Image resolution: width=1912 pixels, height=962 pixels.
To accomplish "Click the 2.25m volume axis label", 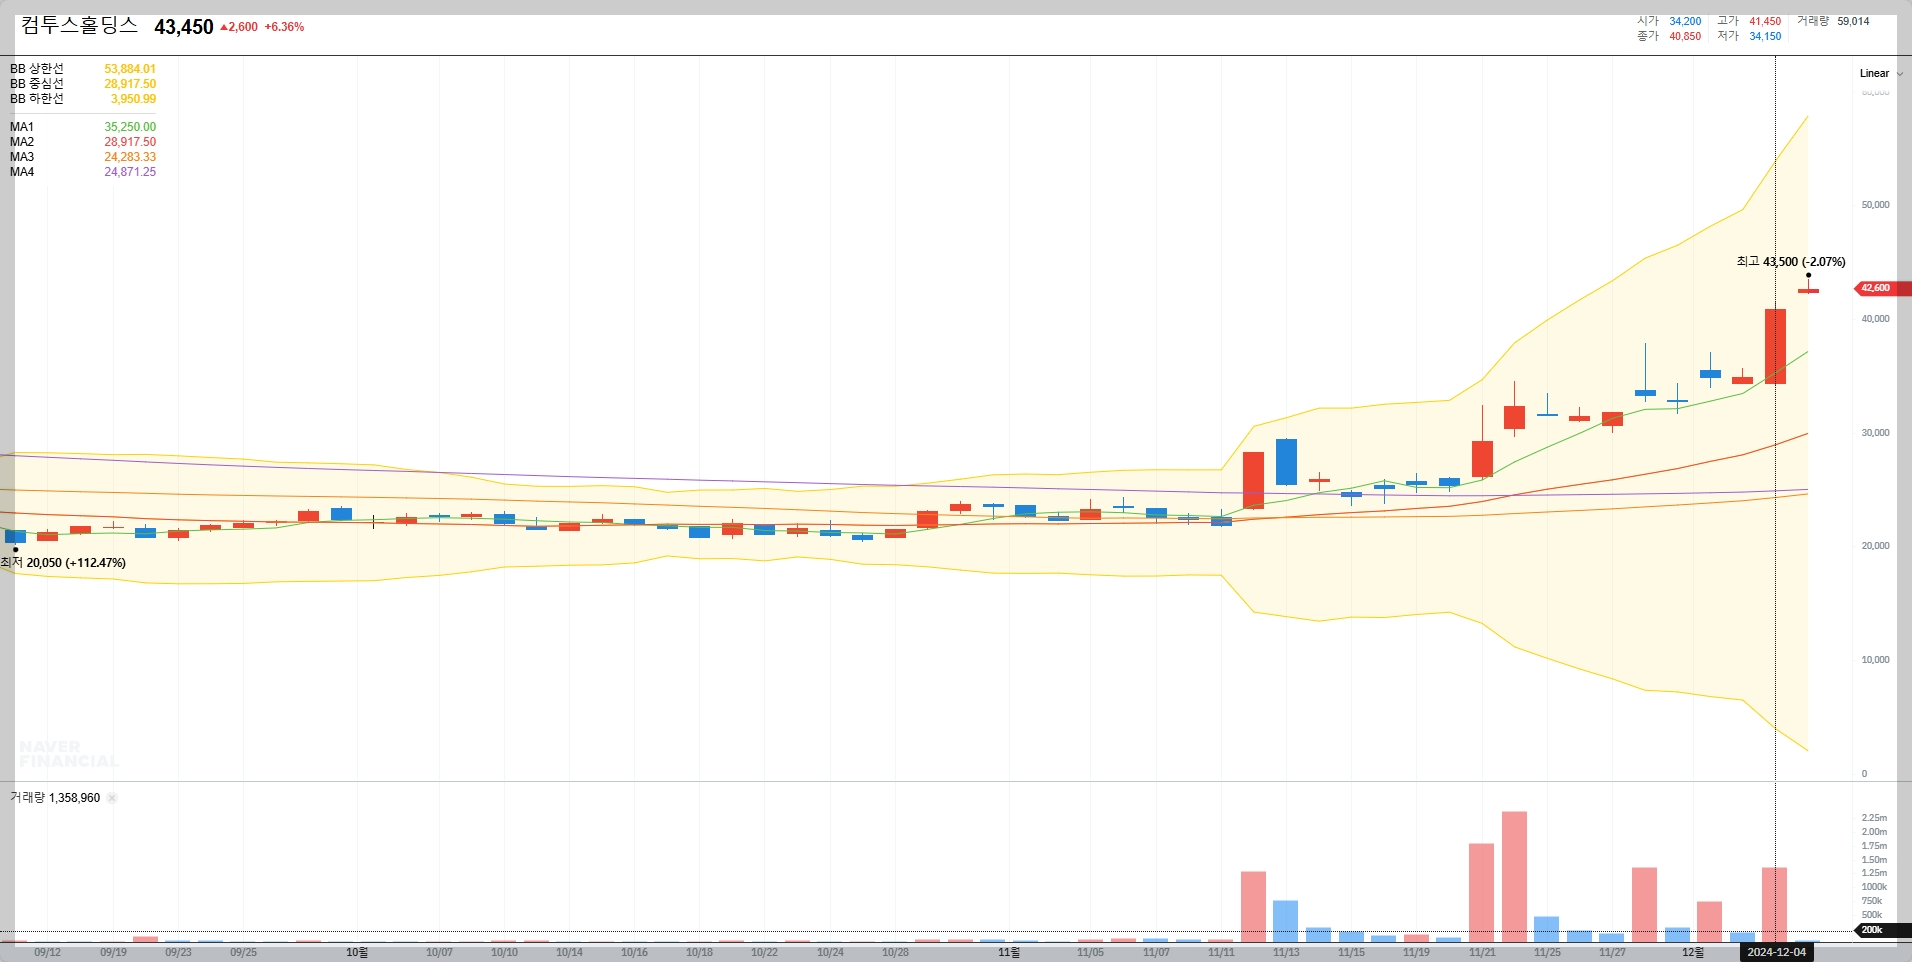I will click(1874, 818).
